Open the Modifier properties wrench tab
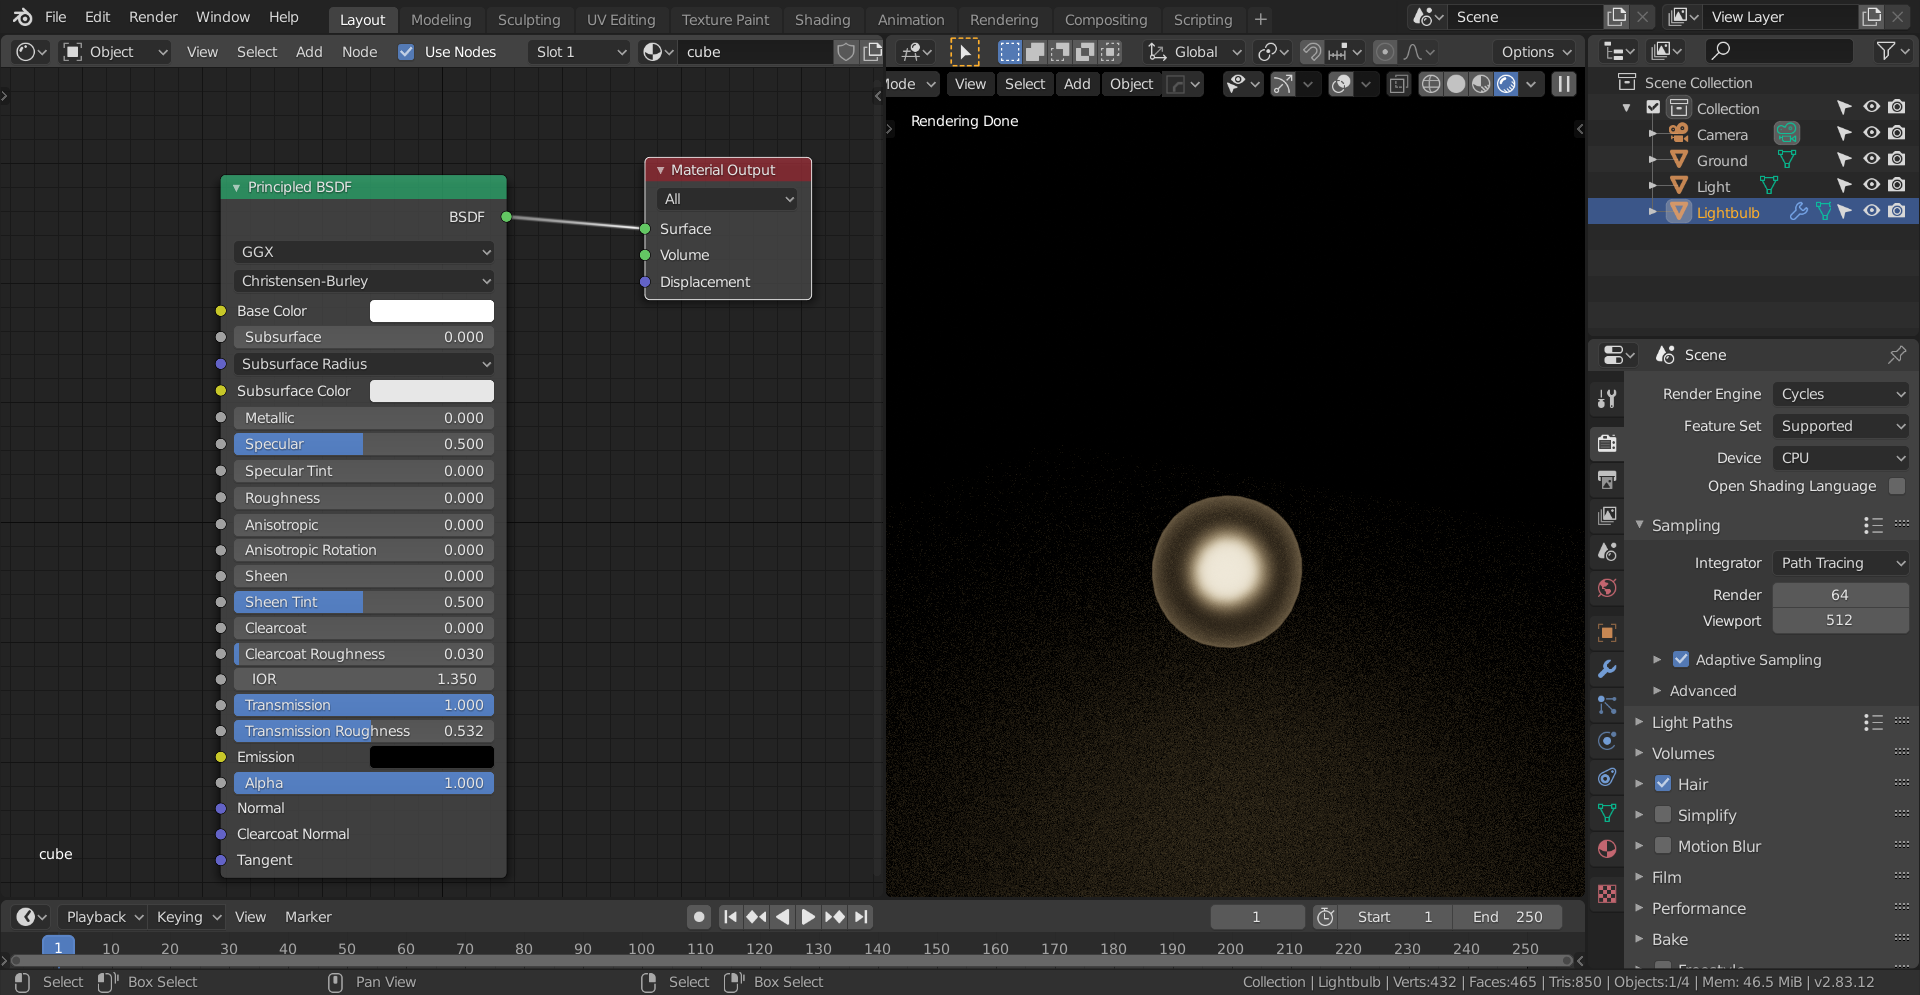1920x995 pixels. click(x=1607, y=669)
